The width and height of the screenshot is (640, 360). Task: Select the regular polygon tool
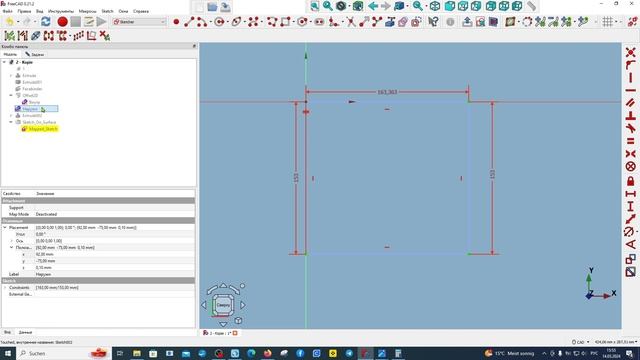pos(302,22)
